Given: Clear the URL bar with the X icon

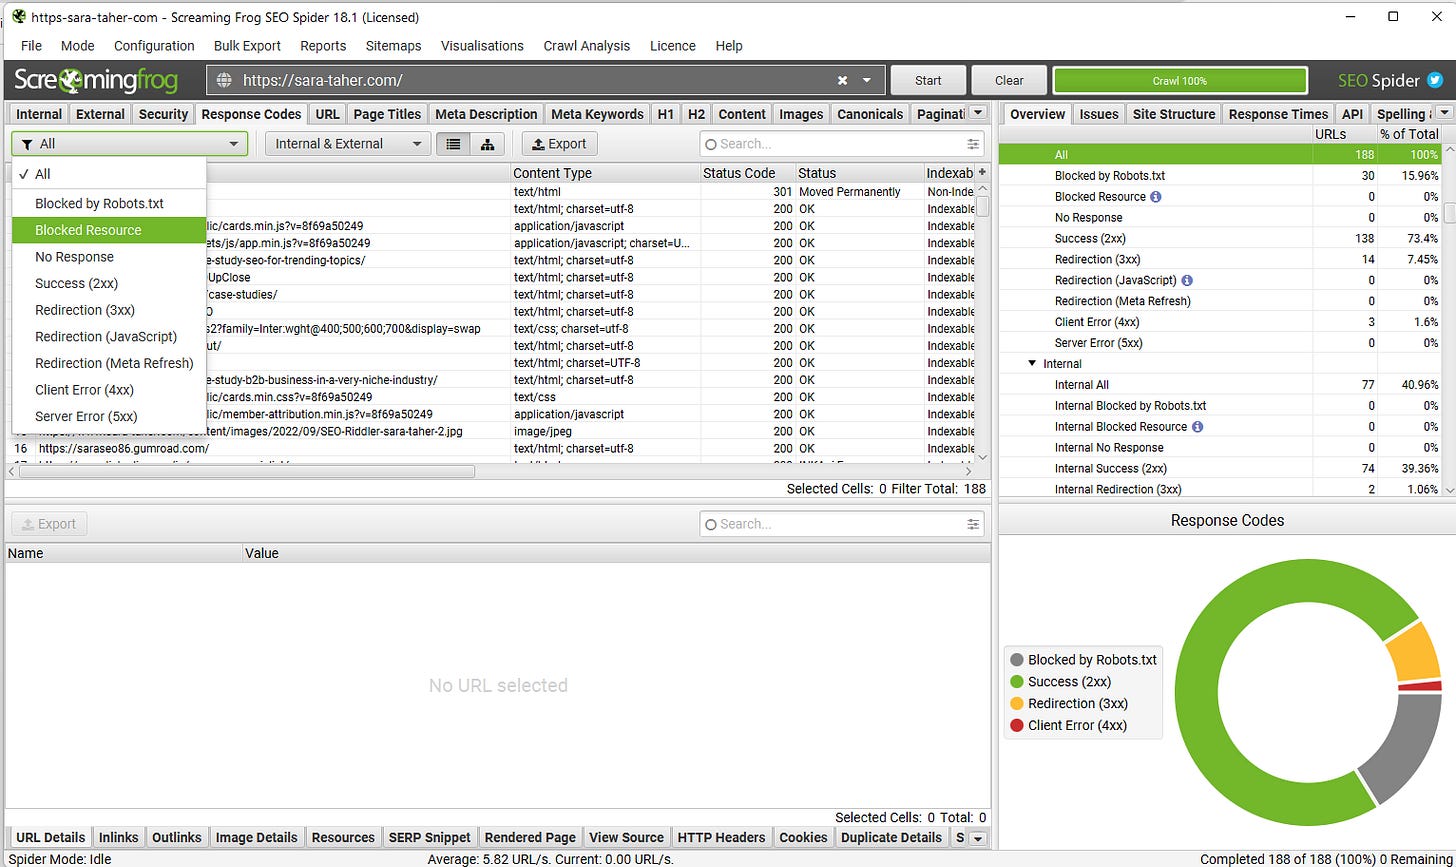Looking at the screenshot, I should [842, 80].
